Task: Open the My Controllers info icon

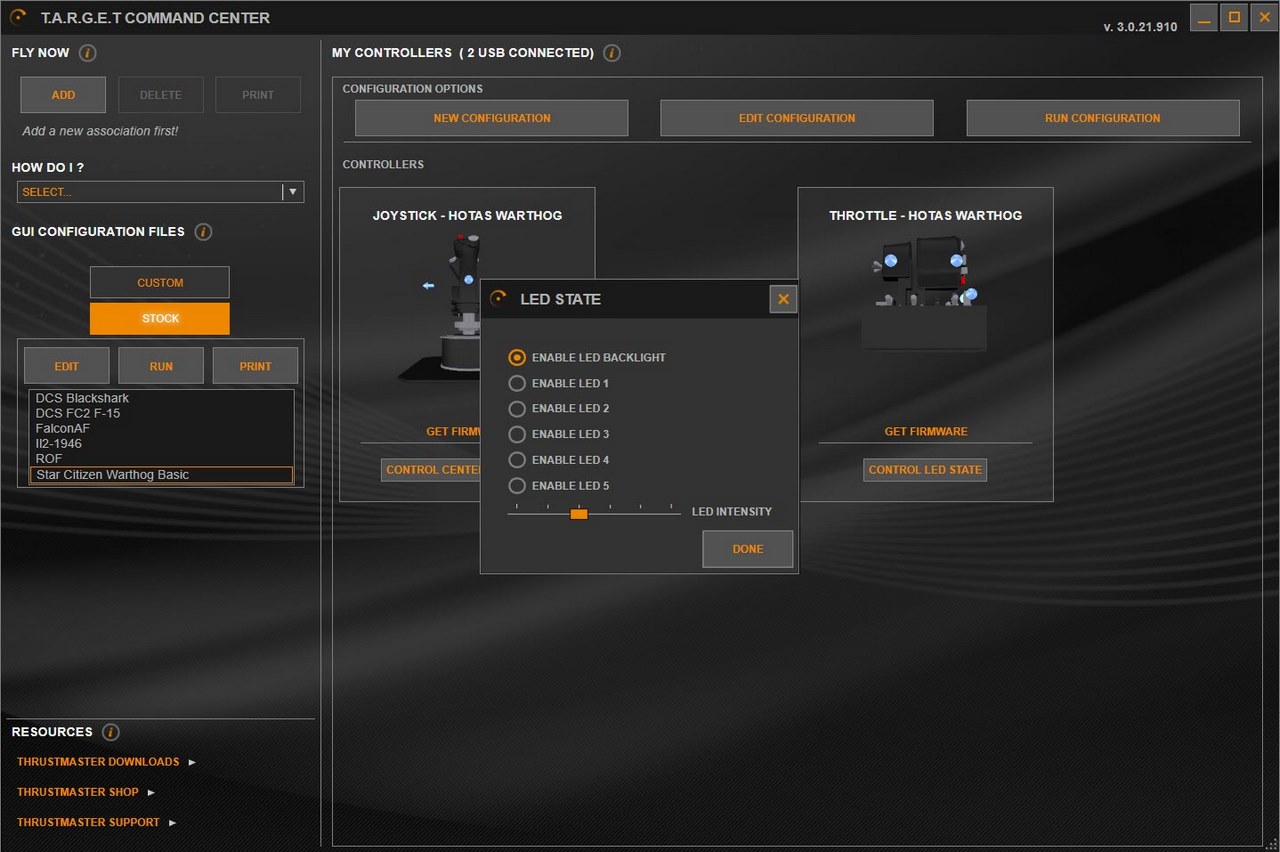Action: tap(612, 53)
